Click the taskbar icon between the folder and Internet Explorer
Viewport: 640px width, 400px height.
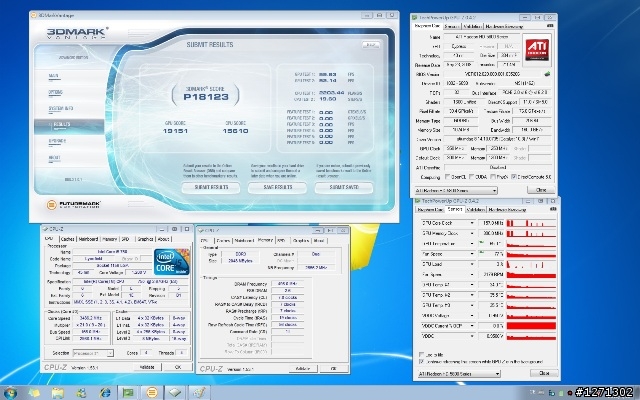(81, 393)
